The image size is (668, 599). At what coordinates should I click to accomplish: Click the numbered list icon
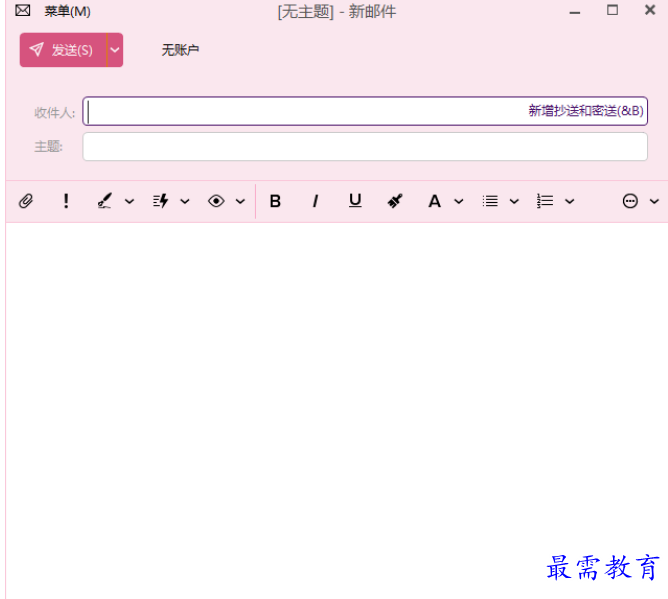[545, 201]
